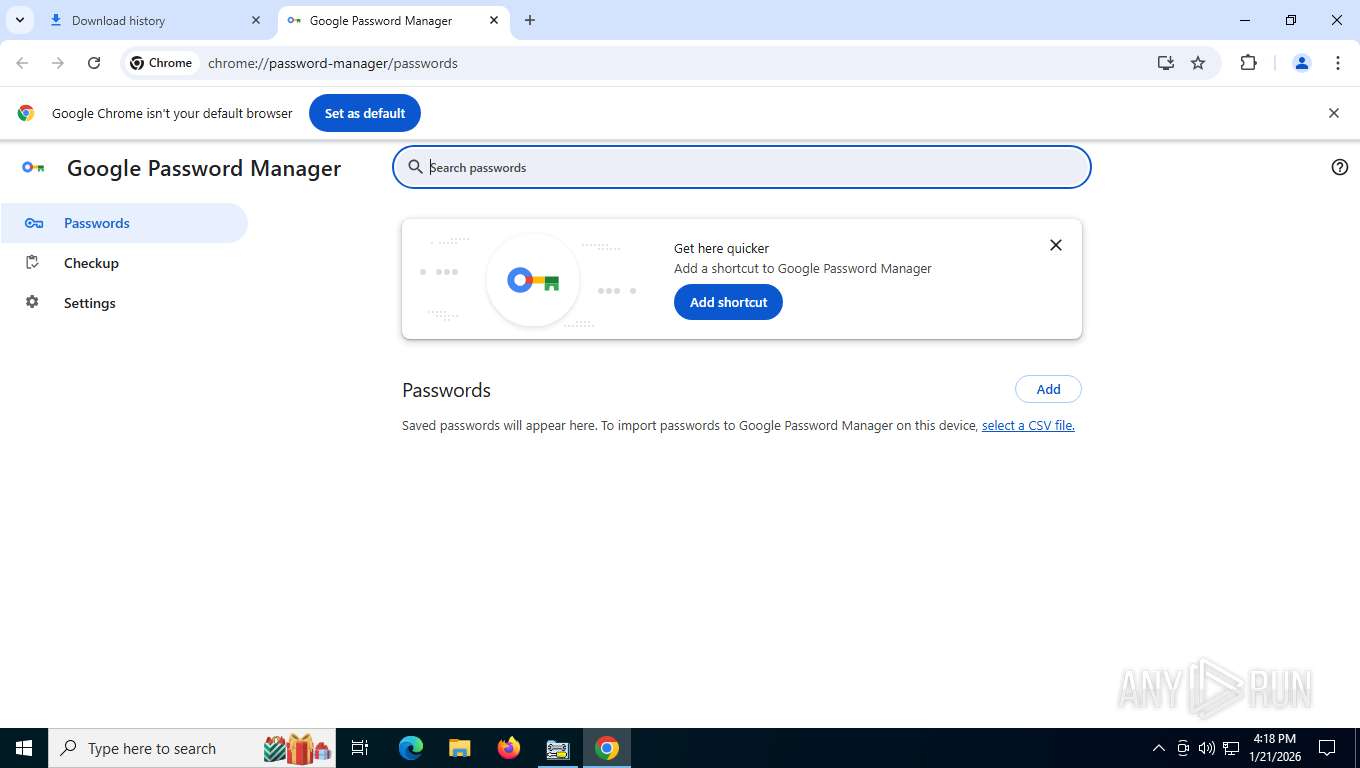This screenshot has width=1360, height=768.
Task: Click the Chrome site info chip
Action: click(161, 63)
